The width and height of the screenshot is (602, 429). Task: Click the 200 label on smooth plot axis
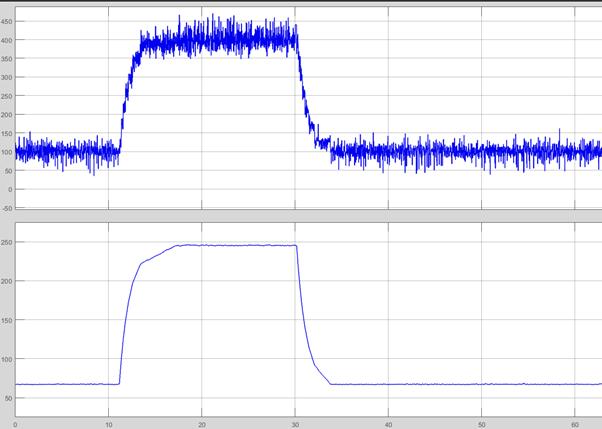pyautogui.click(x=6, y=281)
